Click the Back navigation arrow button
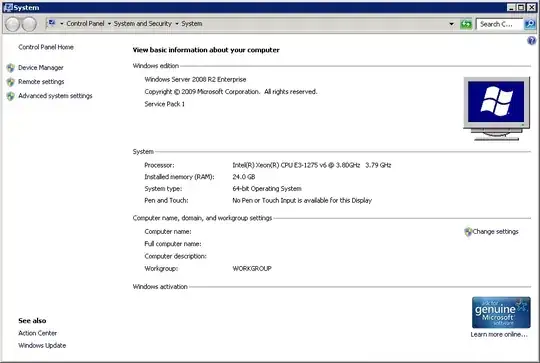 point(12,24)
